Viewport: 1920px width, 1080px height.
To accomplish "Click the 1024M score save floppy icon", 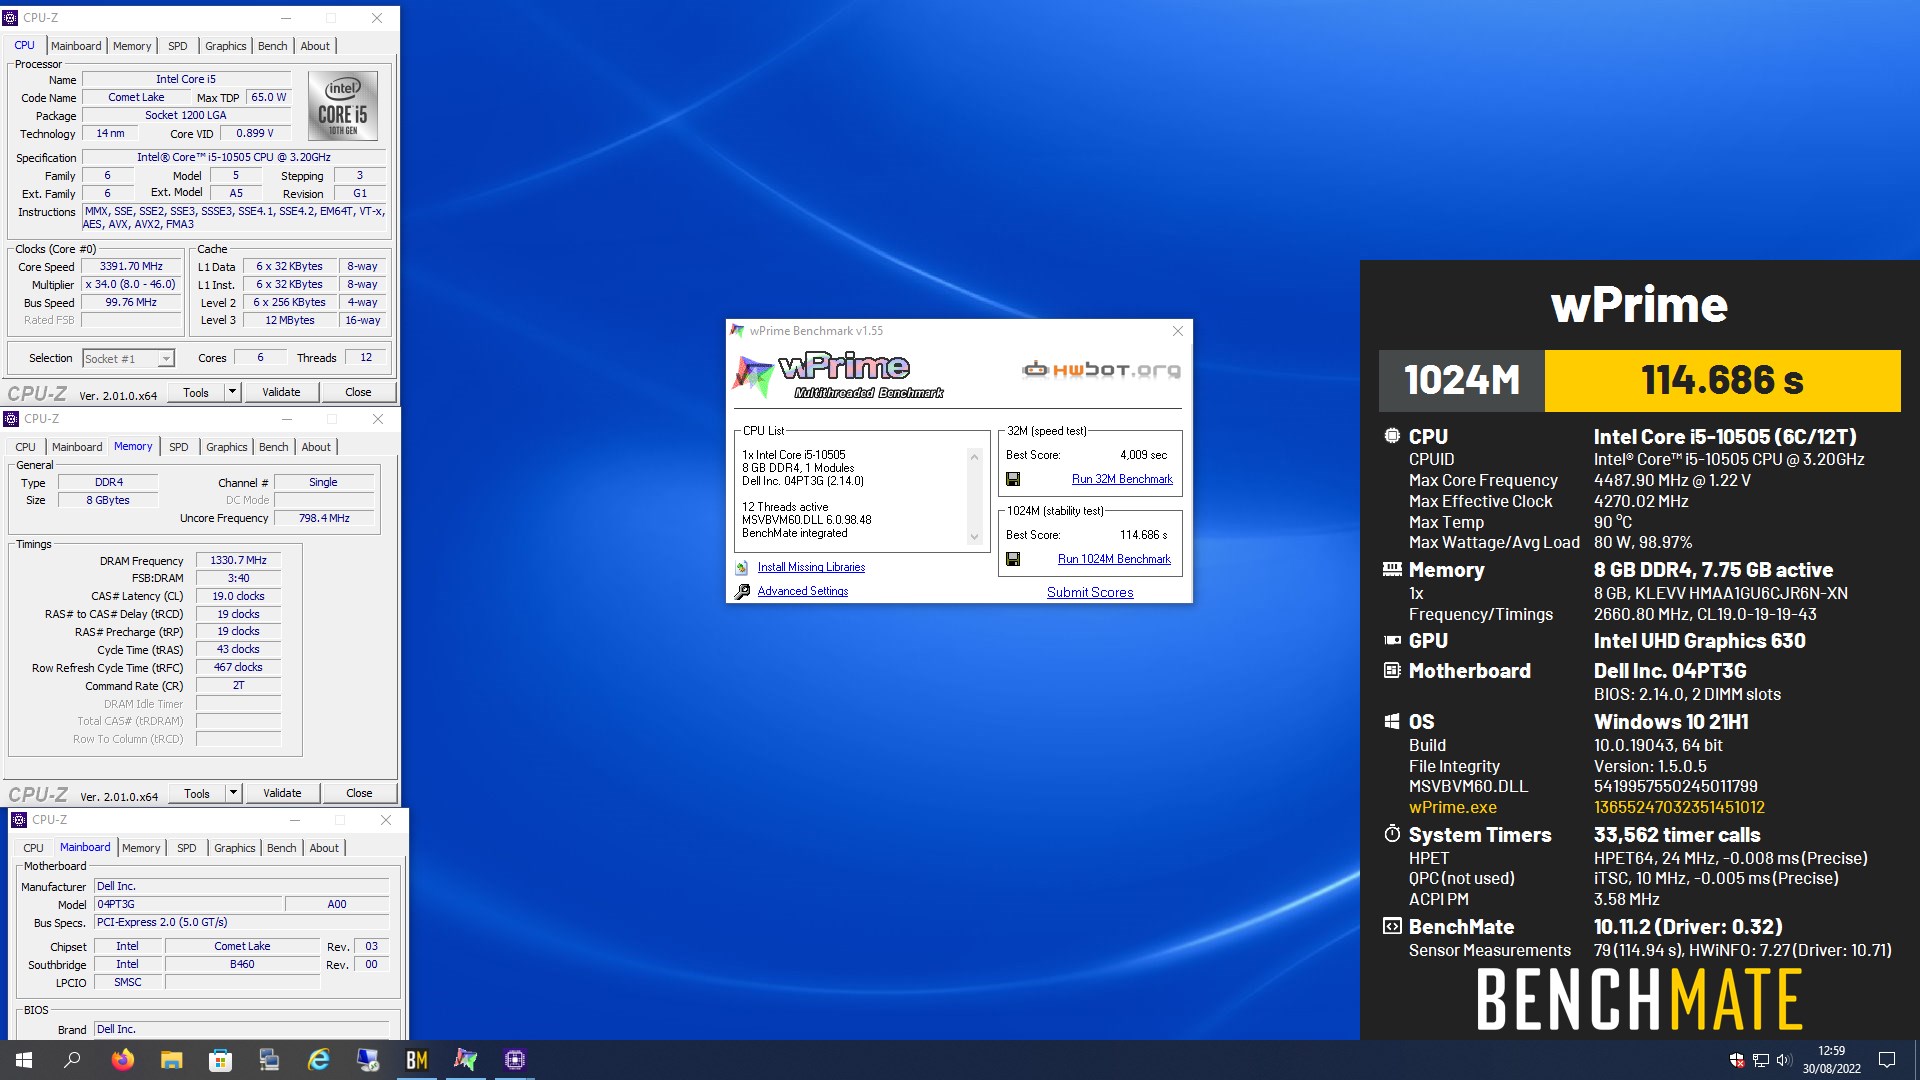I will coord(1013,559).
